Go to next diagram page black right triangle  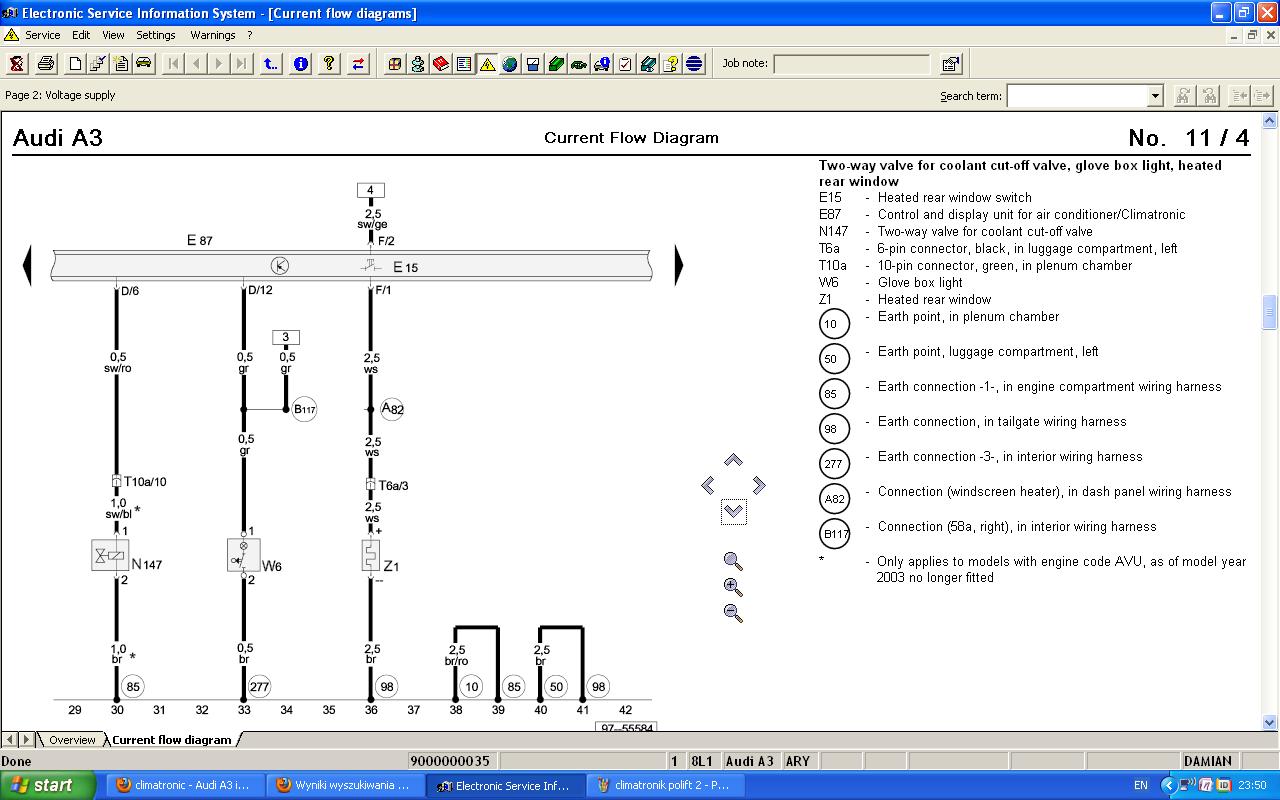pos(679,265)
